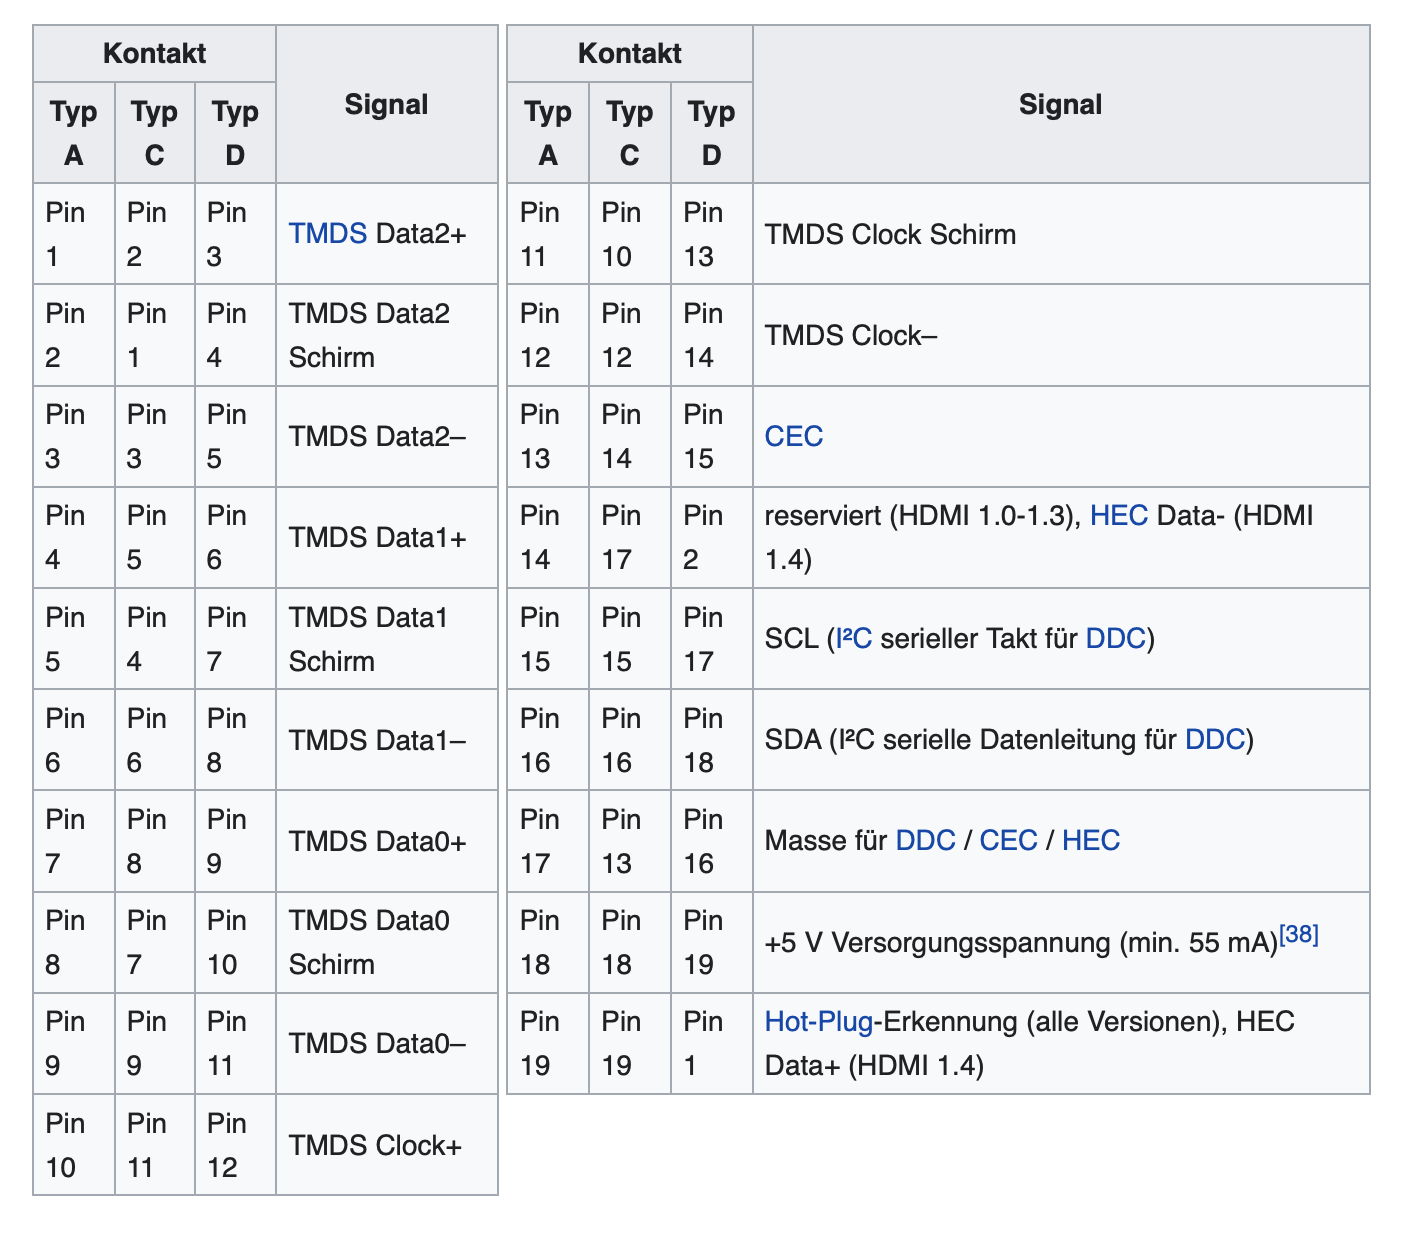Screen dimensions: 1406x1242
Task: Select the right table's Kontakt header
Action: [x=630, y=54]
